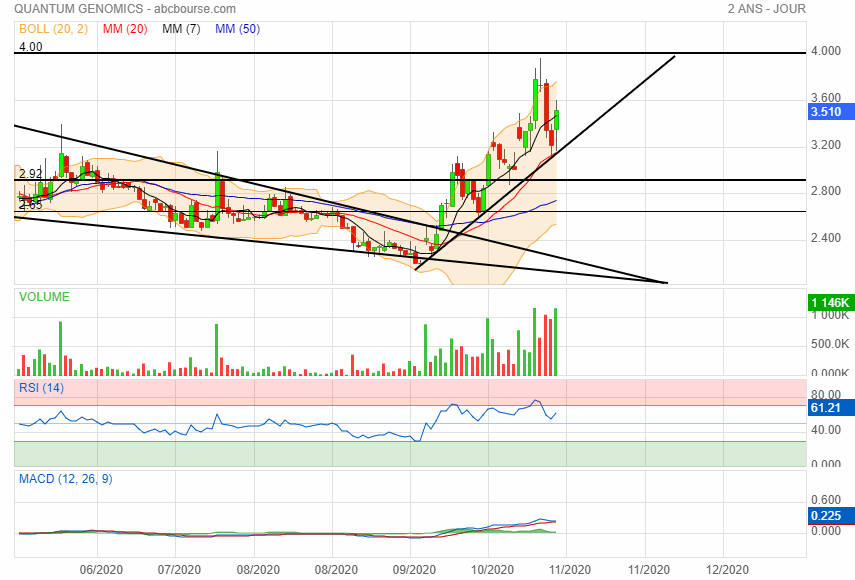
Task: Click the 40.00 RSI axis value
Action: click(826, 430)
